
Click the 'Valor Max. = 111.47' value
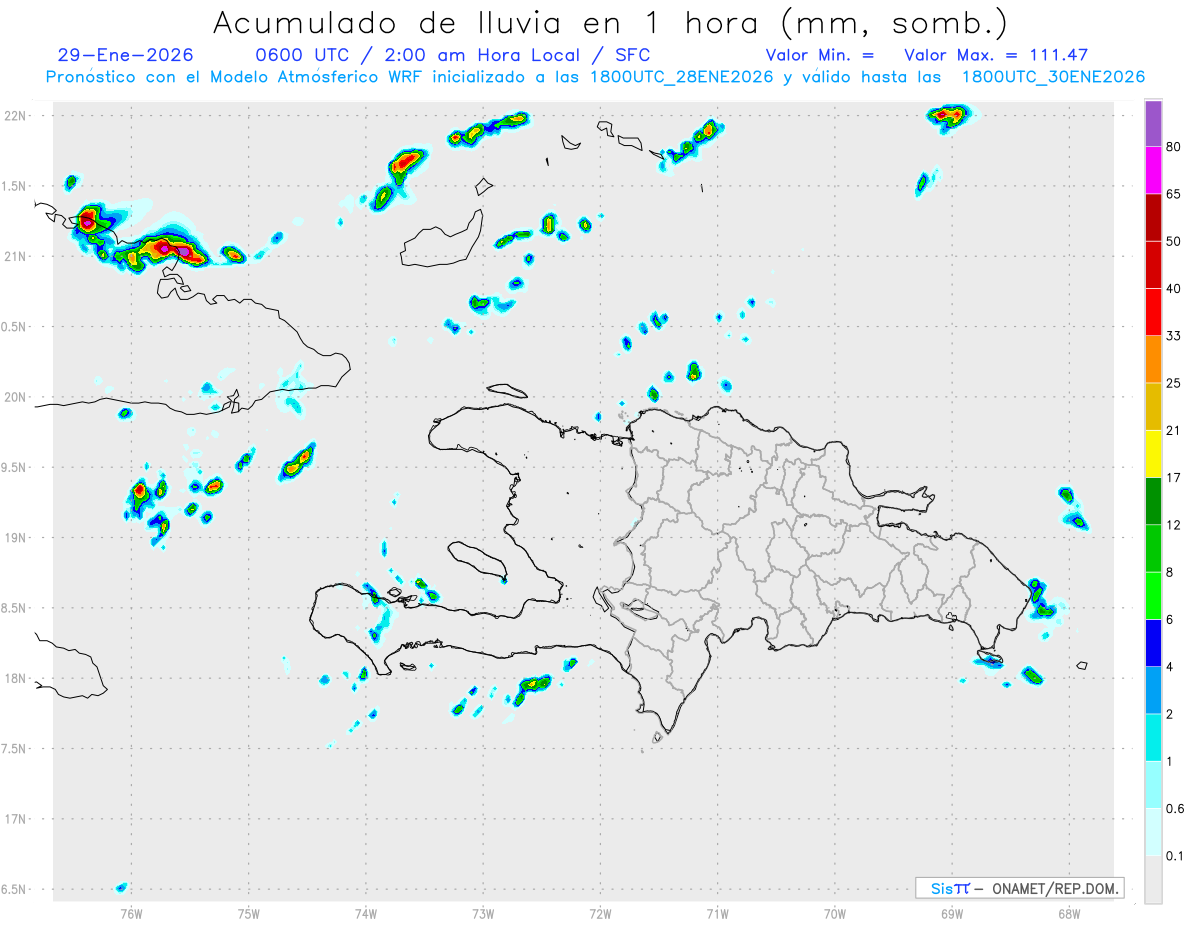click(x=996, y=55)
